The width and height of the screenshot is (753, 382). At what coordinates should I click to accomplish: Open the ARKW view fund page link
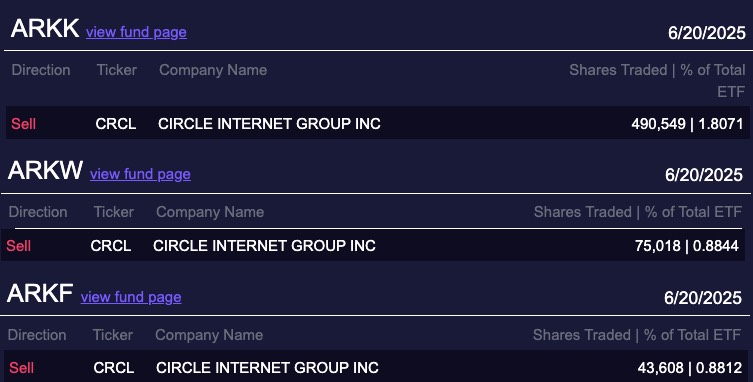[140, 174]
